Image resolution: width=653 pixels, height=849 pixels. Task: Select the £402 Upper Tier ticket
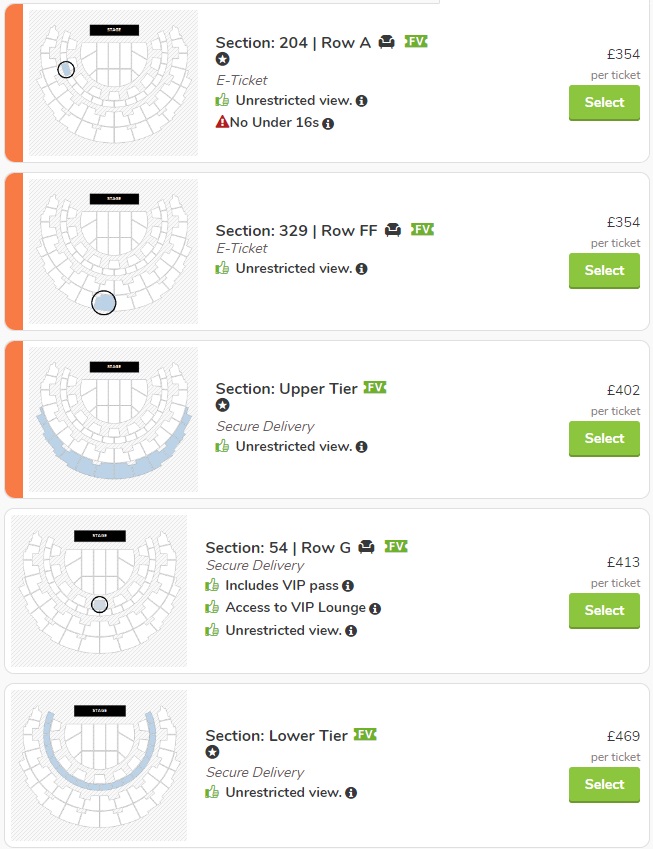[x=604, y=439]
